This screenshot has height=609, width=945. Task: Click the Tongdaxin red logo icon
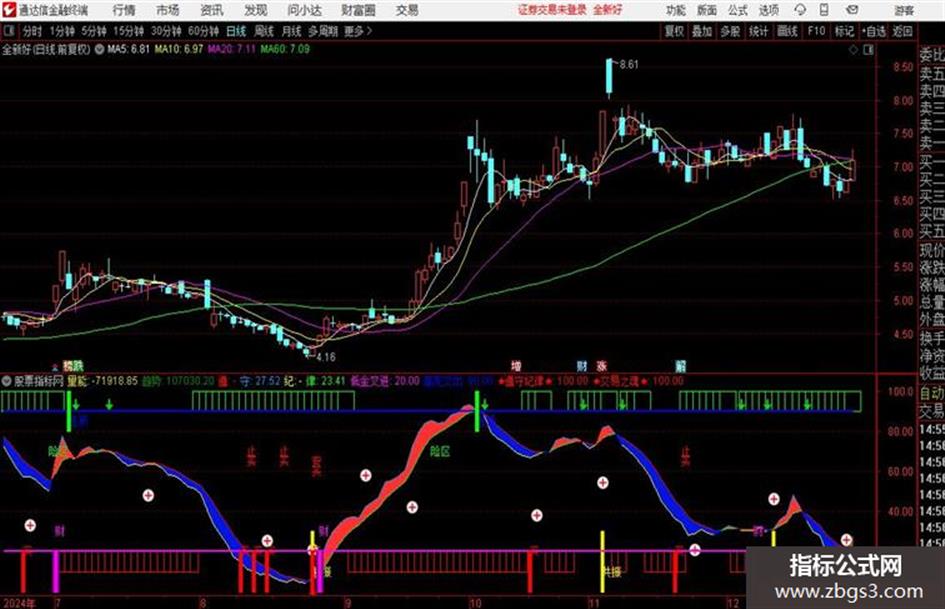[x=8, y=10]
